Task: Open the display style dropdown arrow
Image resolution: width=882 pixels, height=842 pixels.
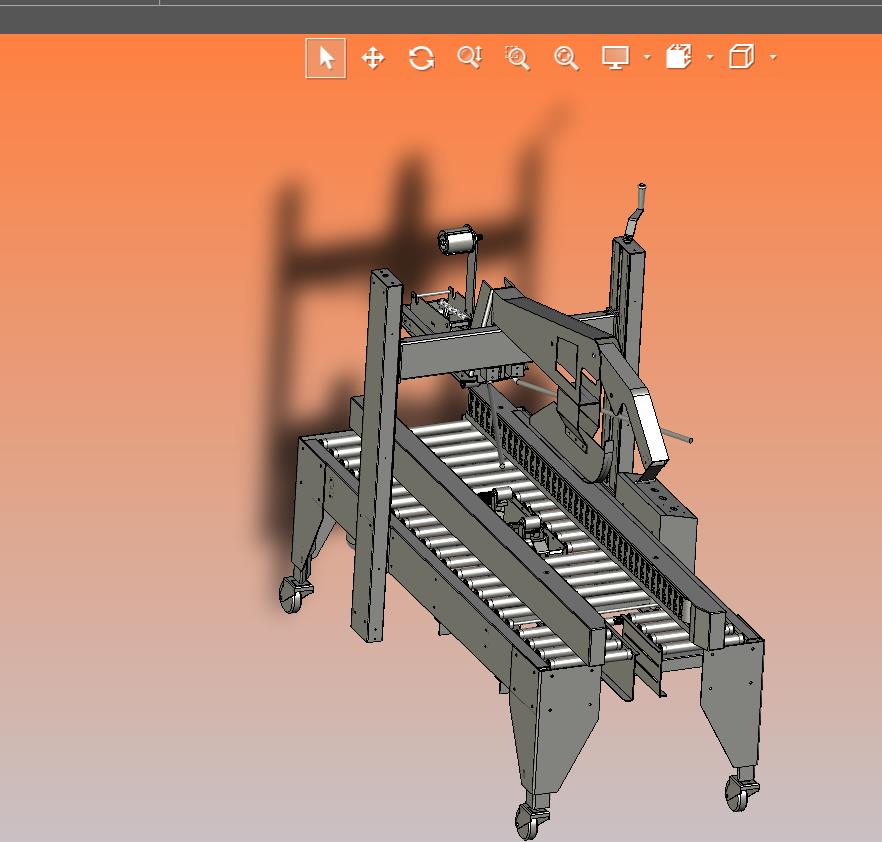Action: pyautogui.click(x=647, y=57)
